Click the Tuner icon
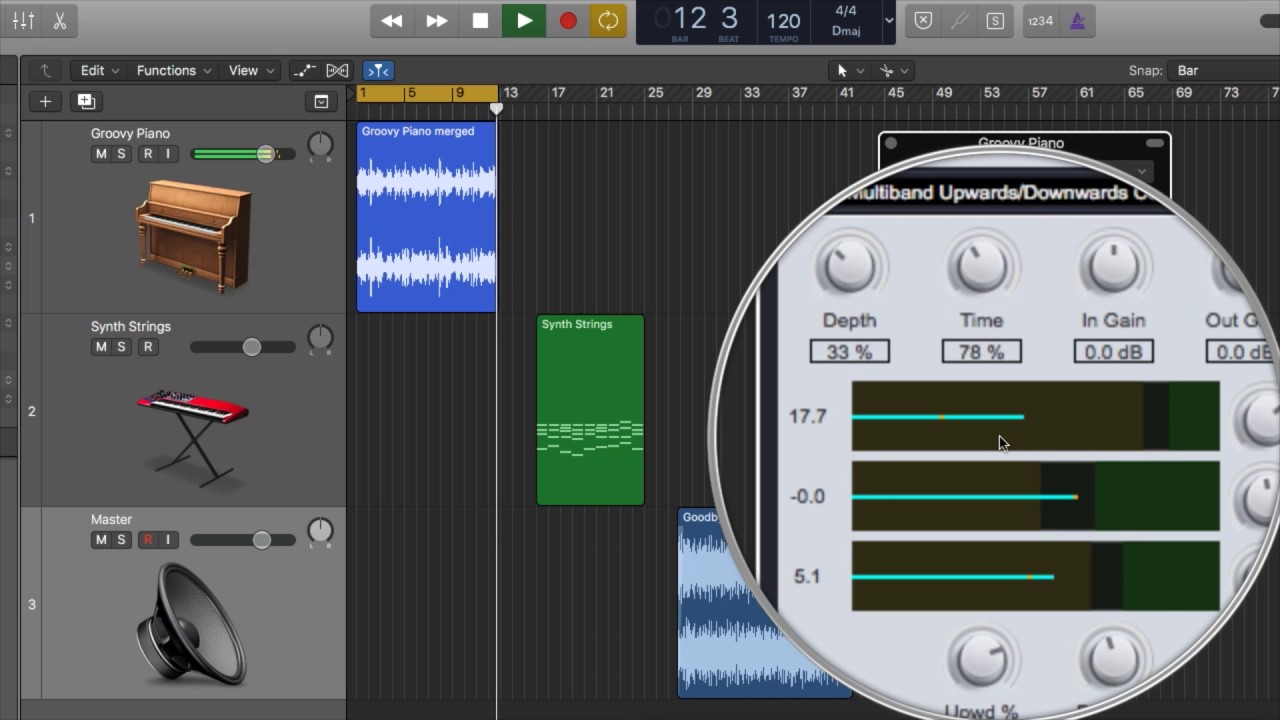This screenshot has height=720, width=1280. point(959,21)
